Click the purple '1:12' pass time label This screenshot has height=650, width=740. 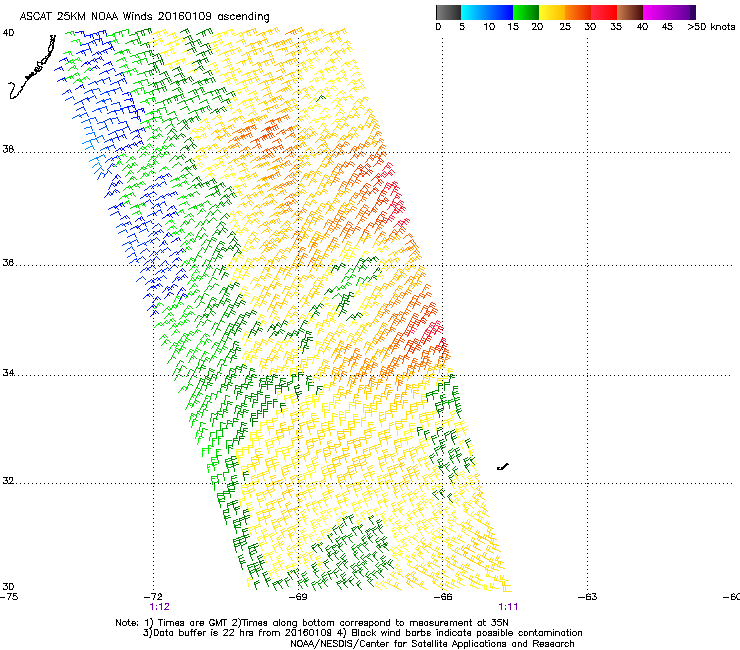point(160,607)
